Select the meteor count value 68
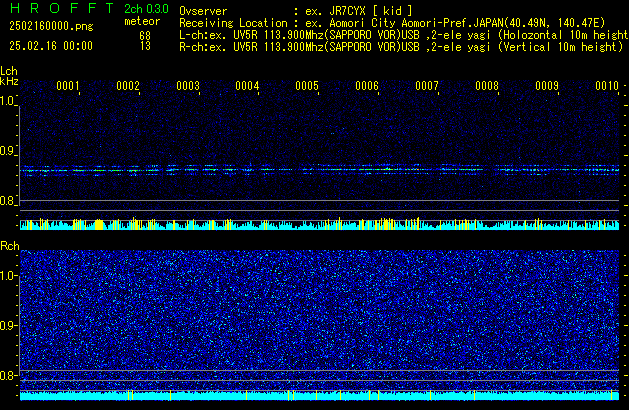Viewport: 629px width, 410px height. point(145,36)
